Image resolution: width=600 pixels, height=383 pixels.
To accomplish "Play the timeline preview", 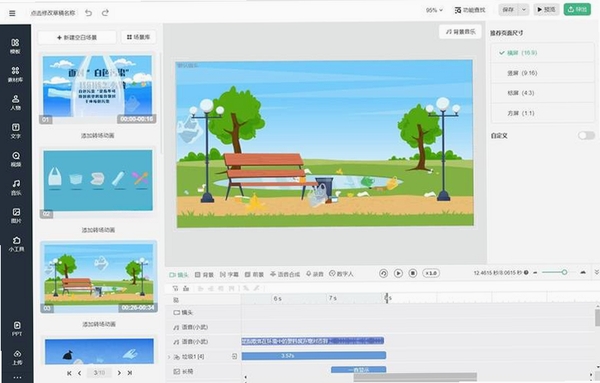I will (x=398, y=273).
